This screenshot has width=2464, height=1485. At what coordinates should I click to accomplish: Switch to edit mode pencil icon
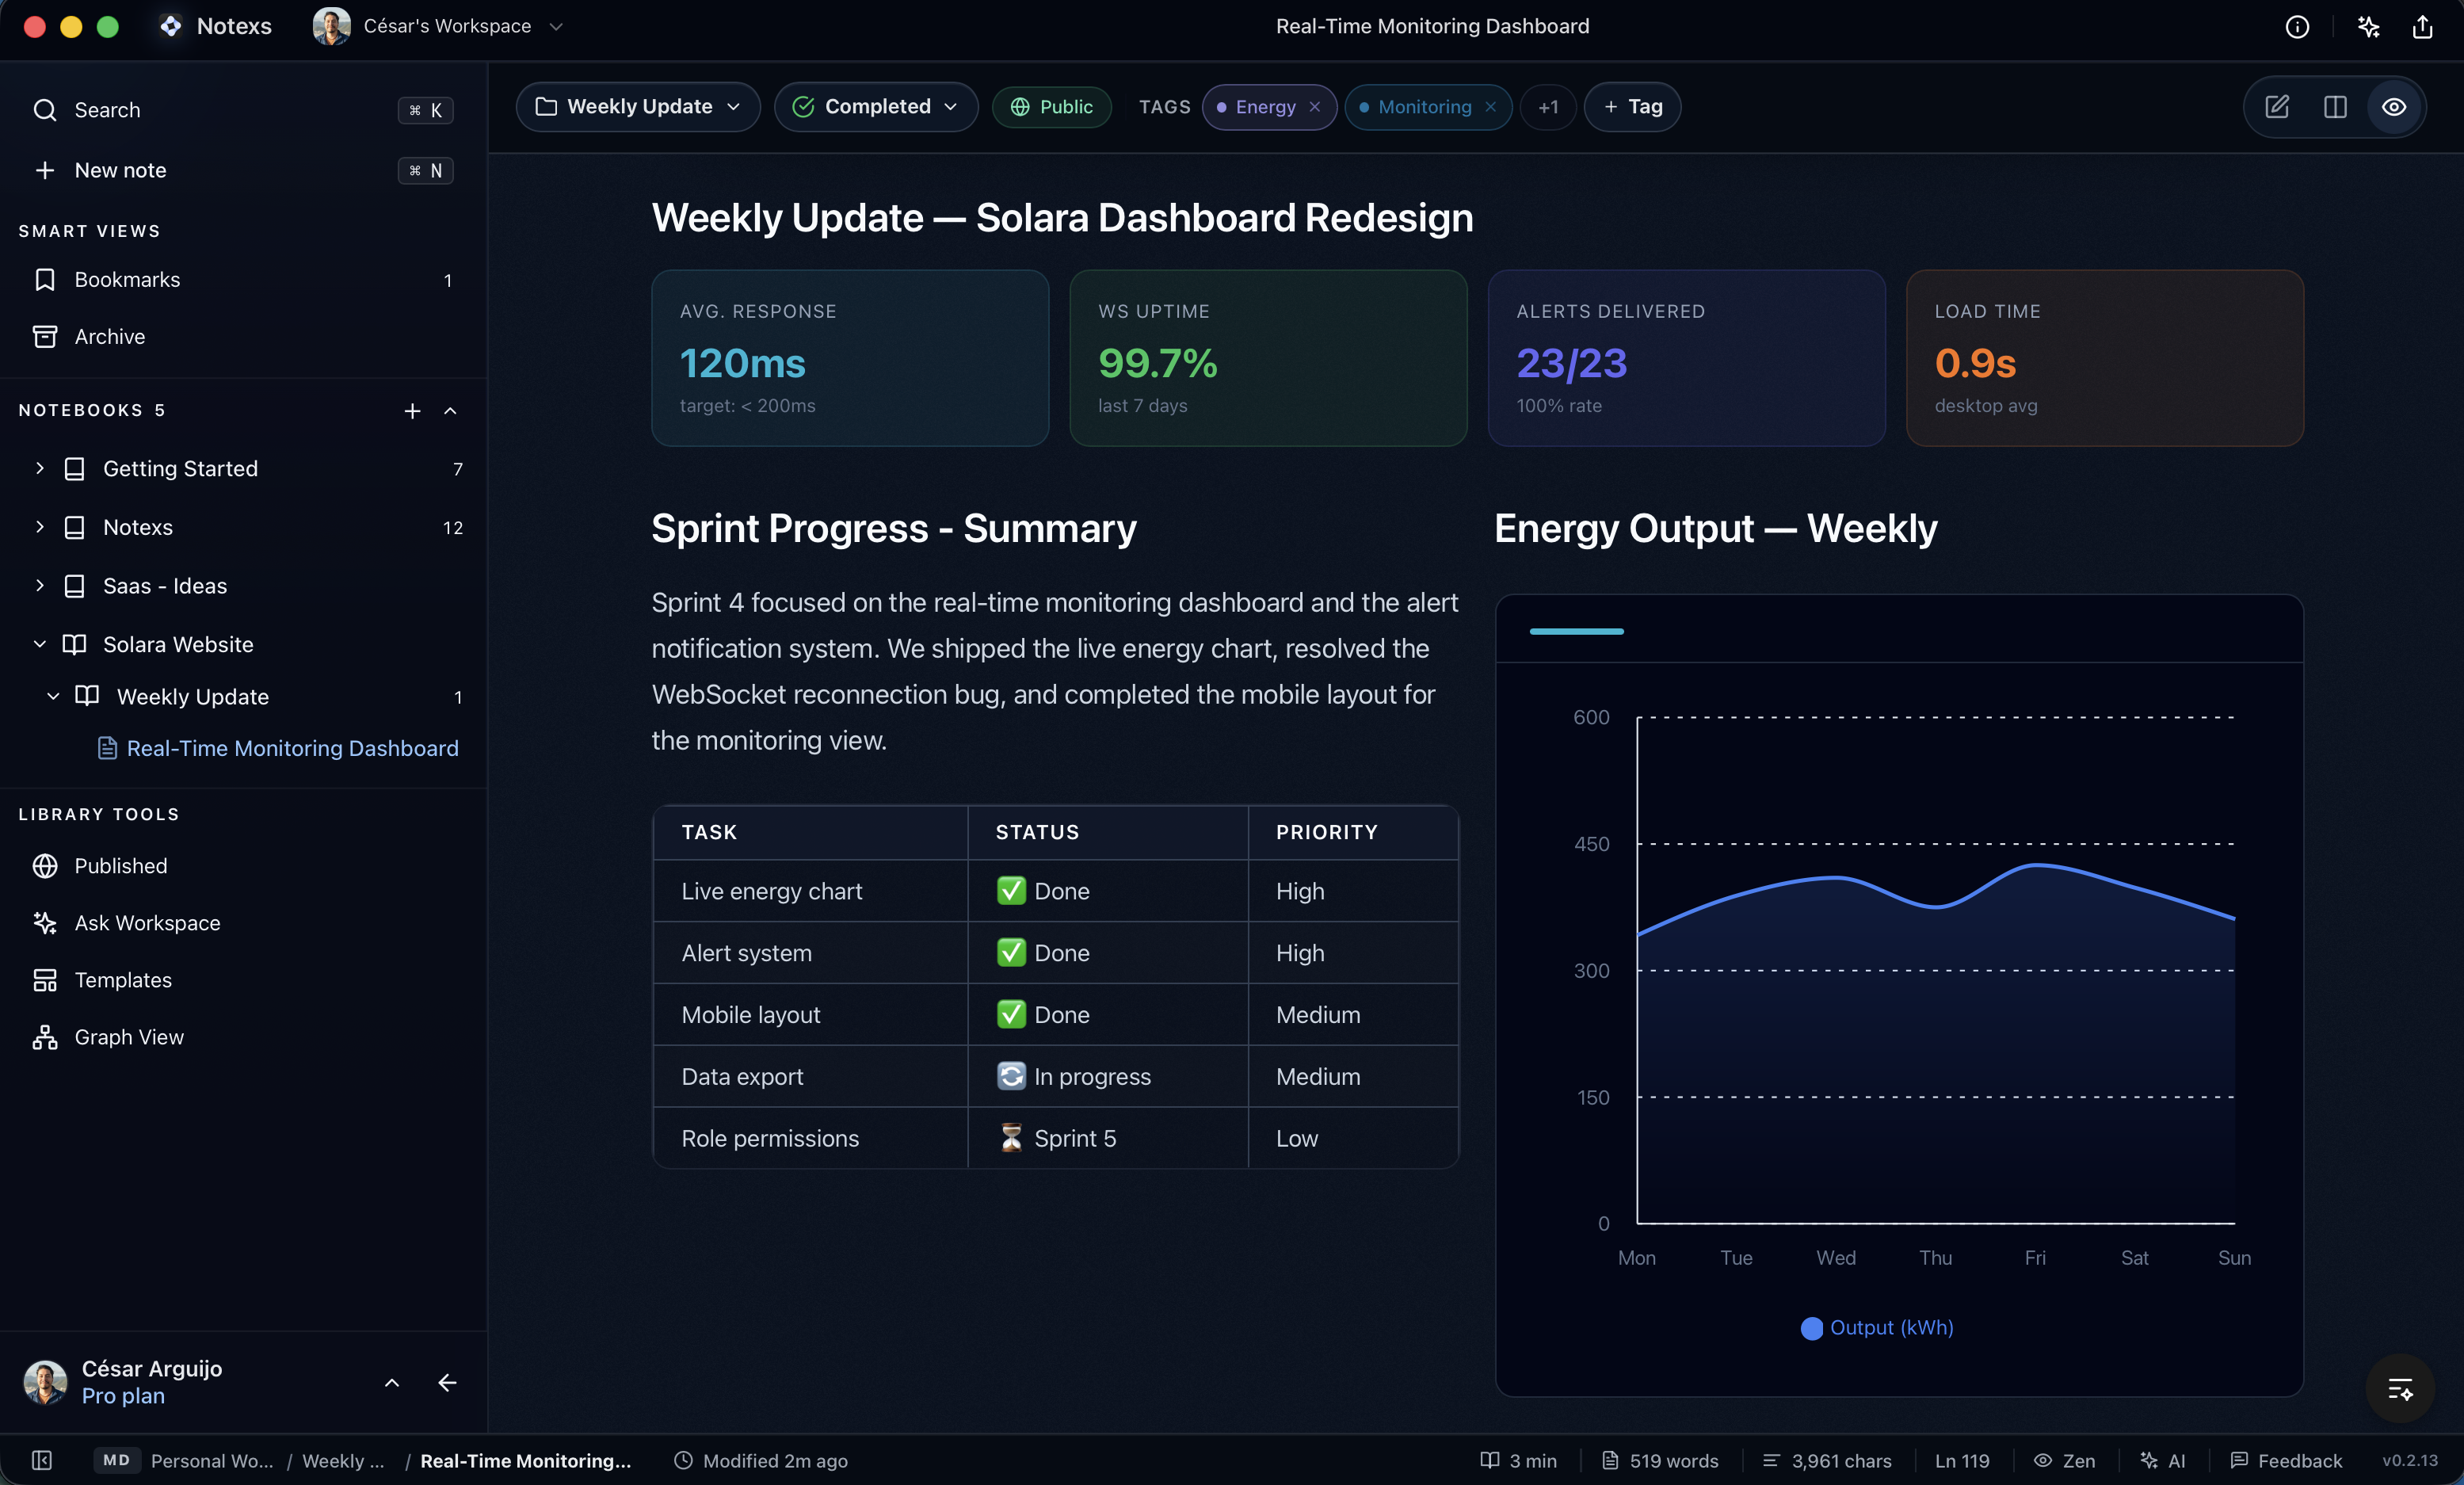click(x=2277, y=107)
